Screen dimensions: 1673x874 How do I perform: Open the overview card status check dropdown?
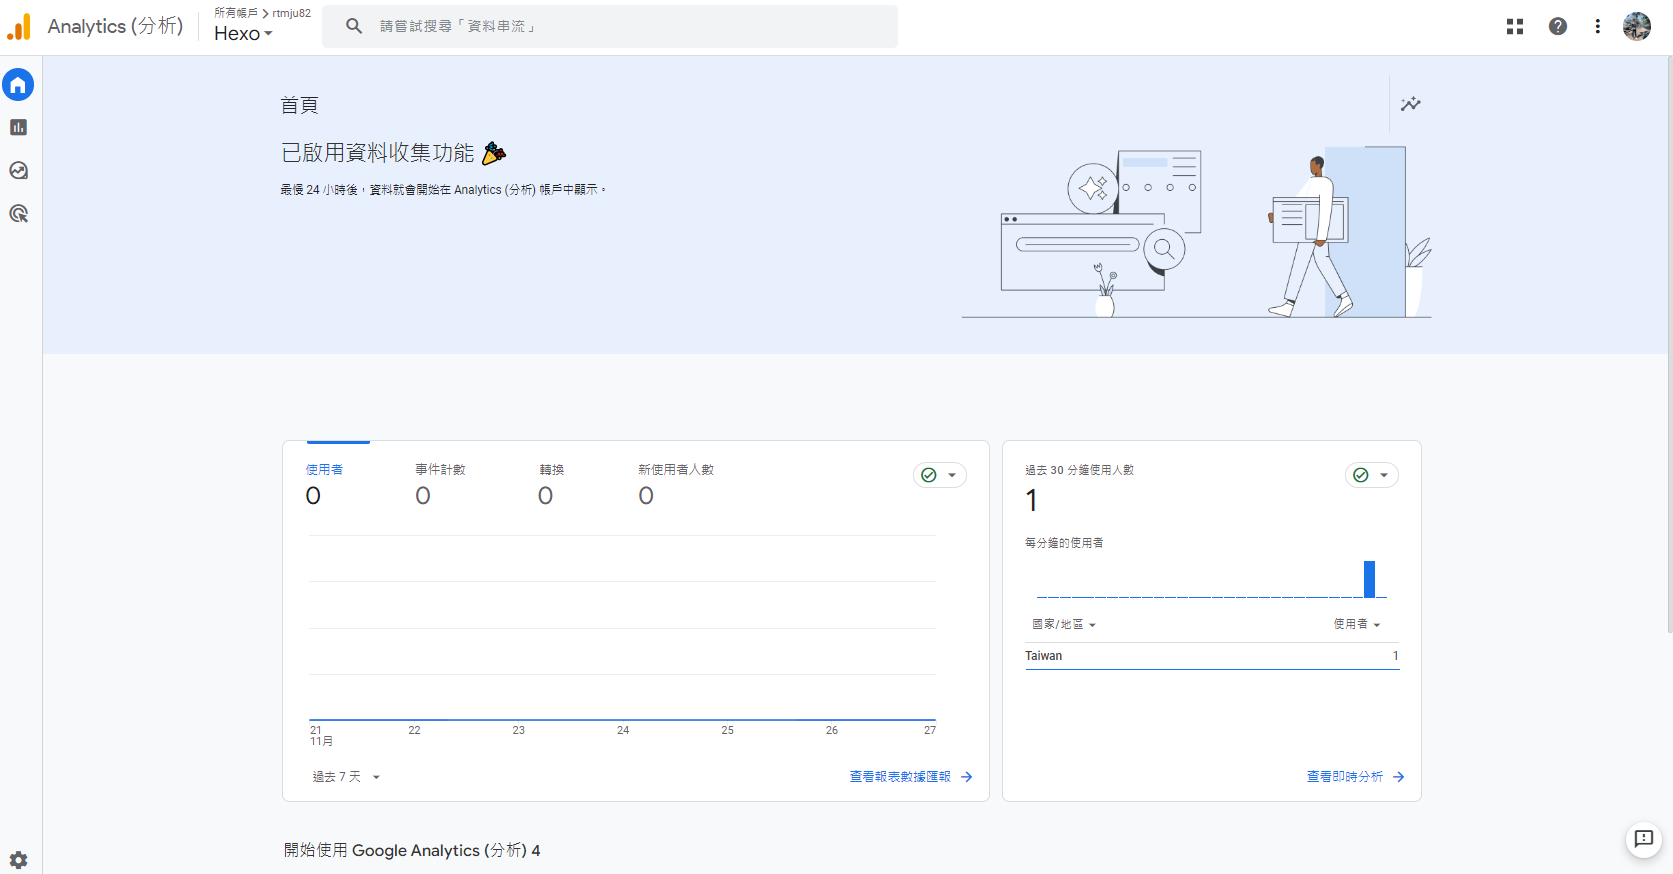[940, 475]
